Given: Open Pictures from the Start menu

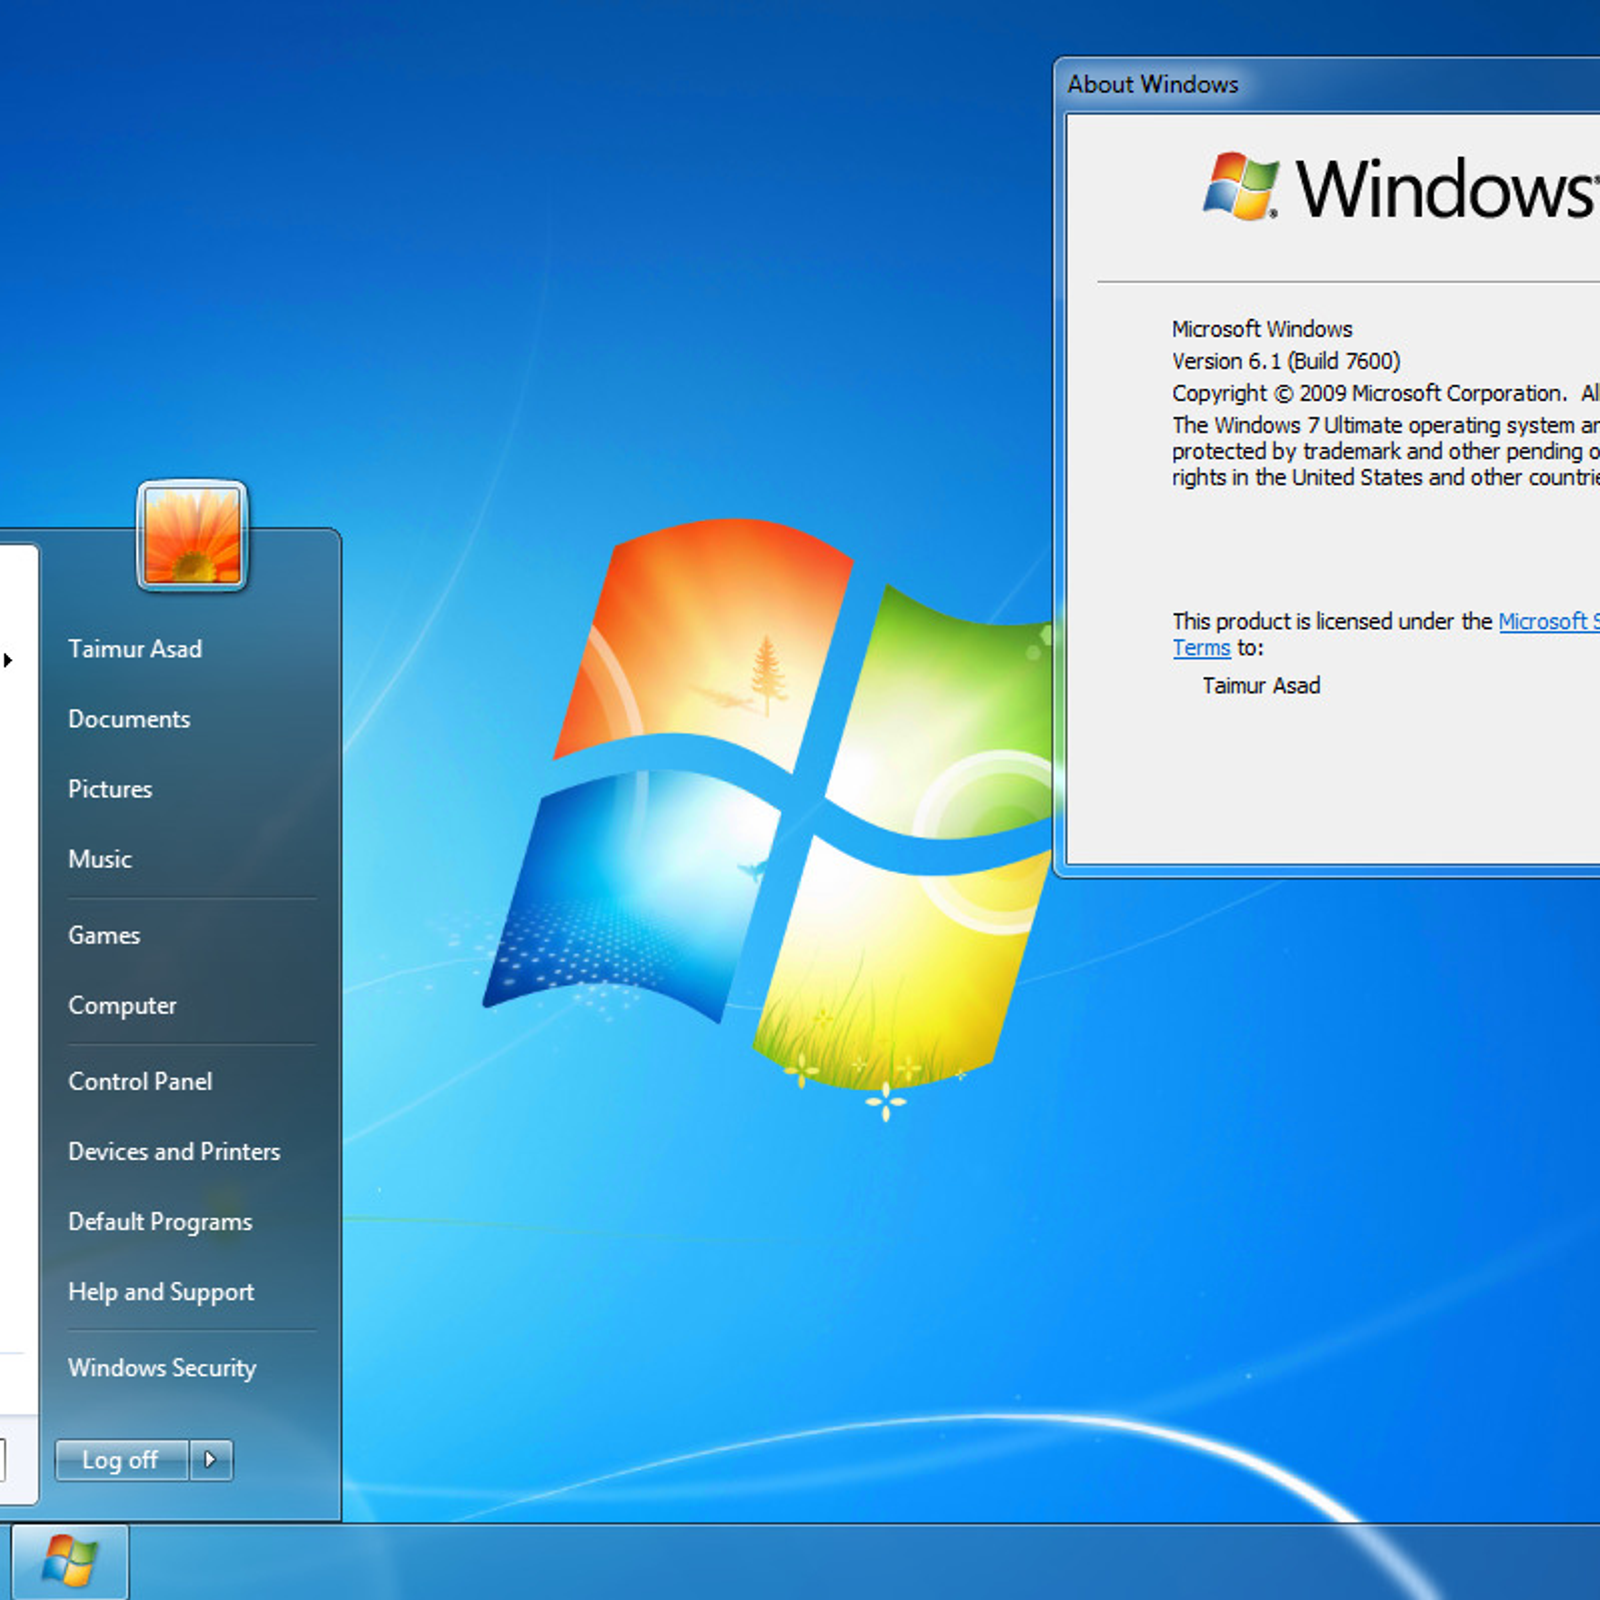Looking at the screenshot, I should pos(110,789).
